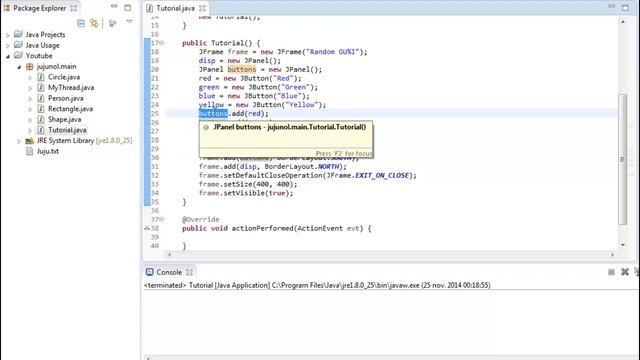640x360 pixels.
Task: Click the frame.setVisible(true) line
Action: [x=246, y=193]
